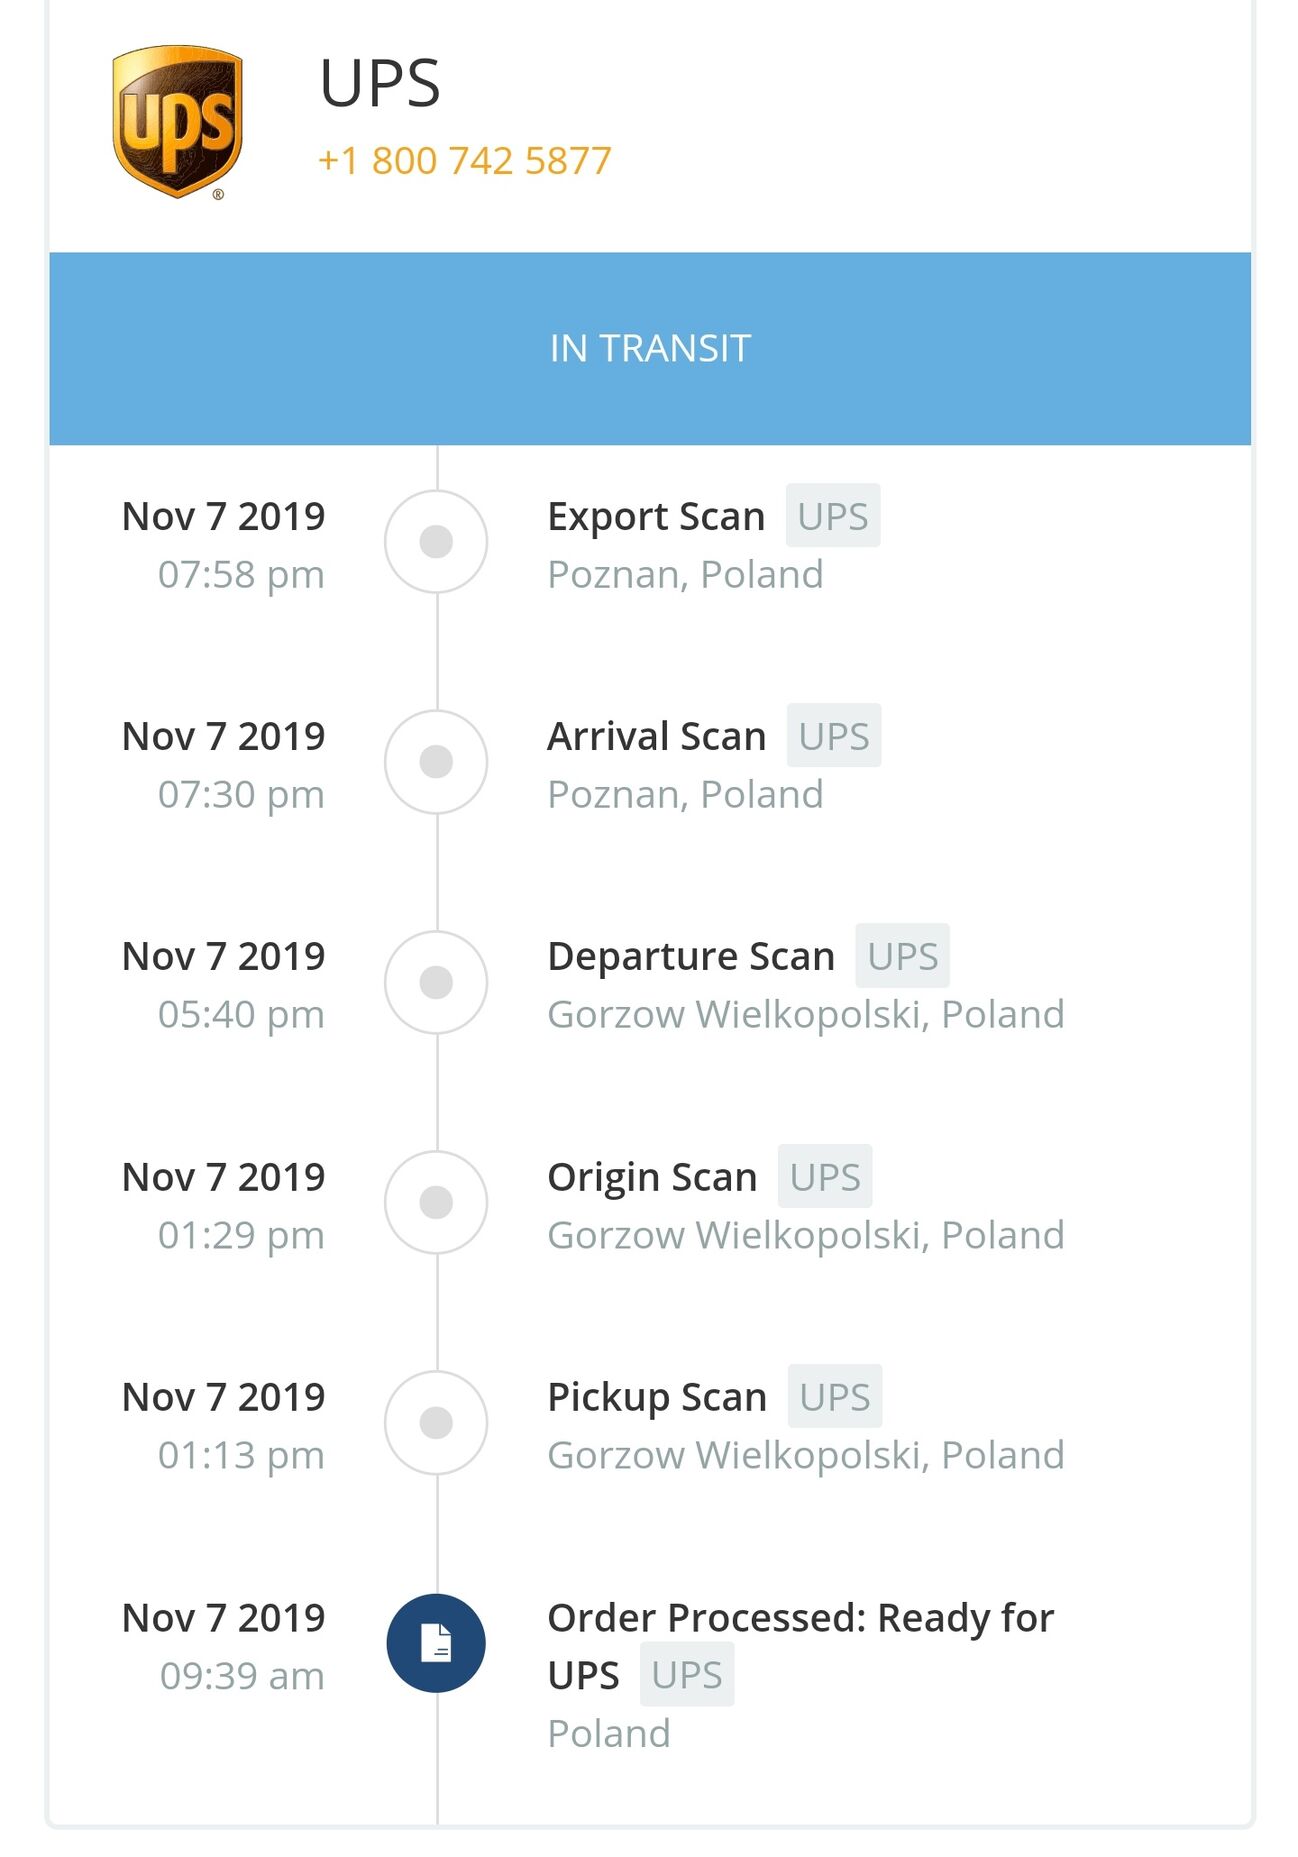Select the Departure Scan timeline marker
The image size is (1298, 1857).
coord(436,982)
